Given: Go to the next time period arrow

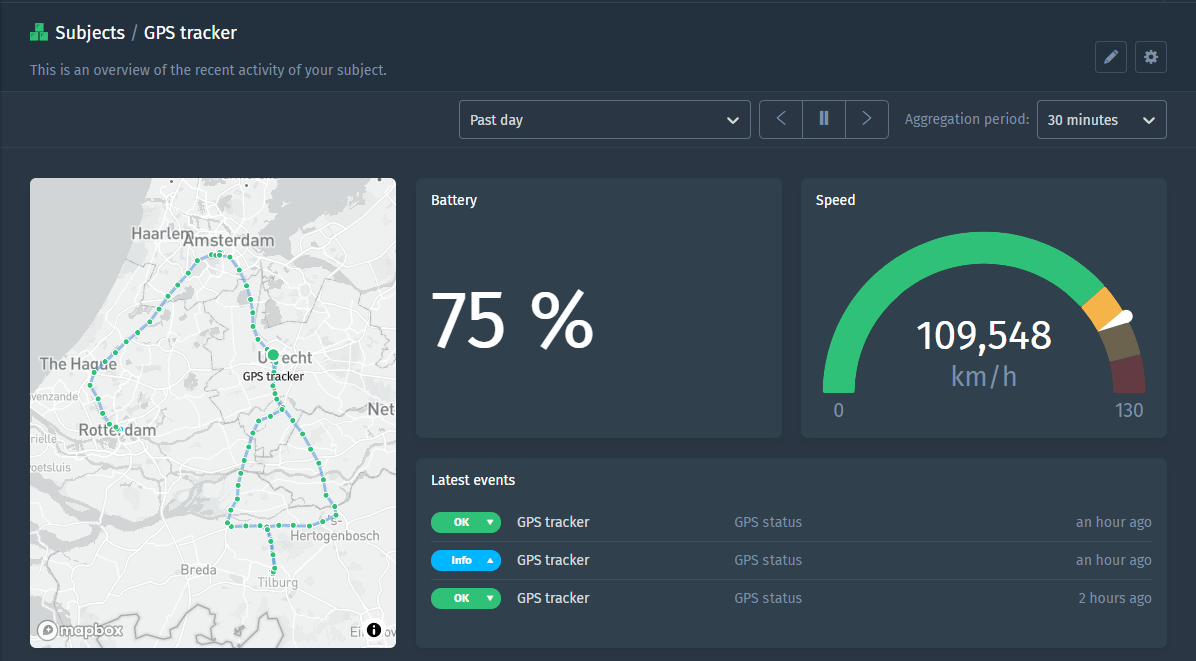Looking at the screenshot, I should 867,119.
